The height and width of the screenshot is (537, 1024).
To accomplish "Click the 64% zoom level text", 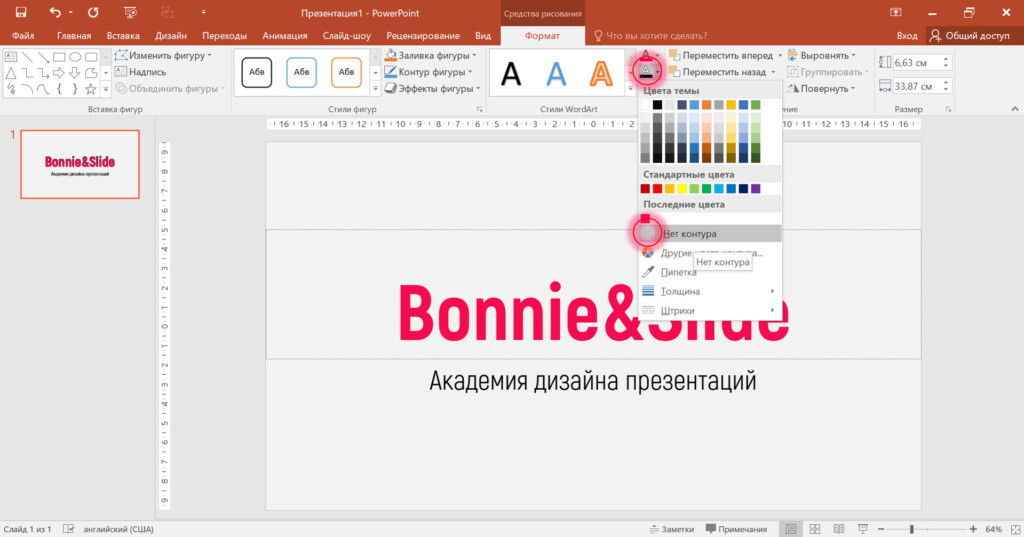I will 993,529.
